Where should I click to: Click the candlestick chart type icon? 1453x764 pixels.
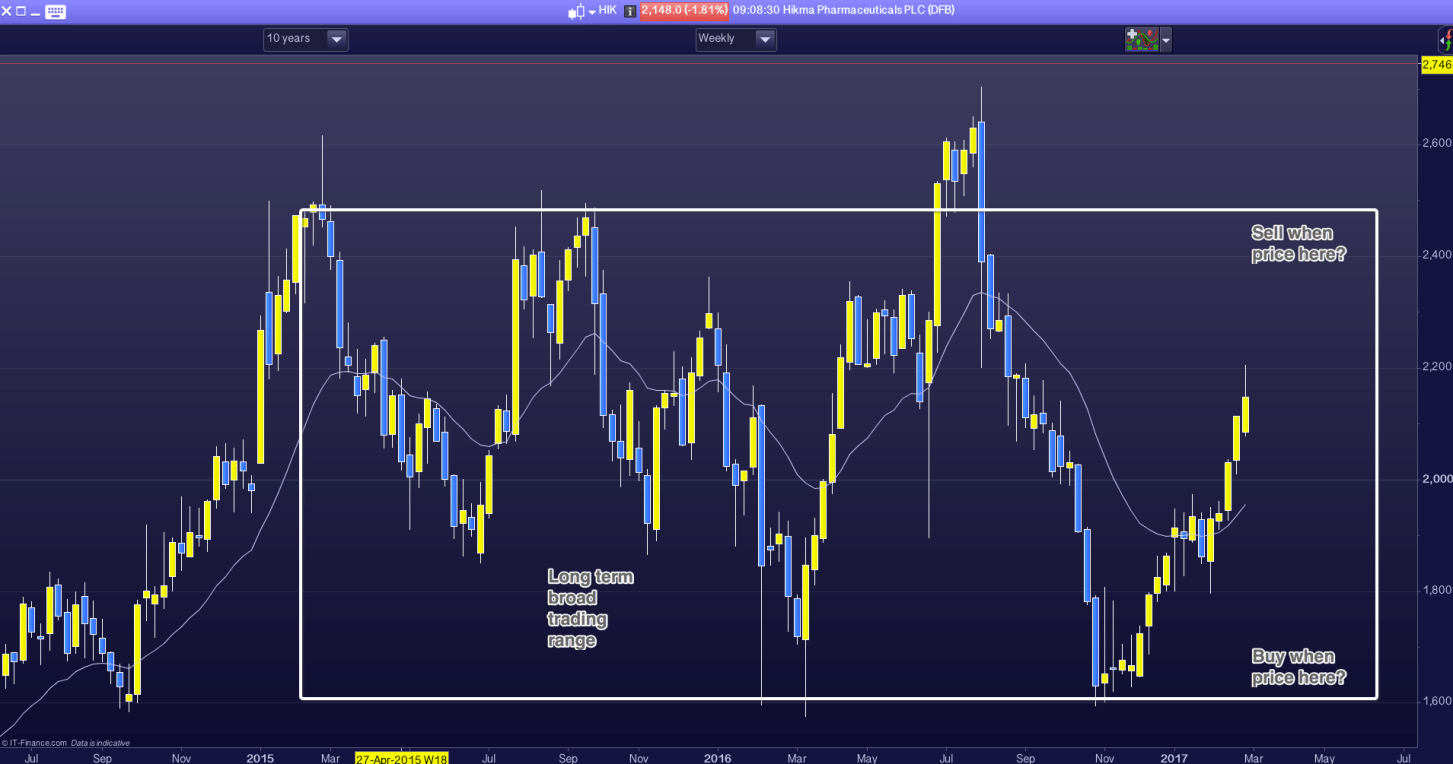coord(575,11)
